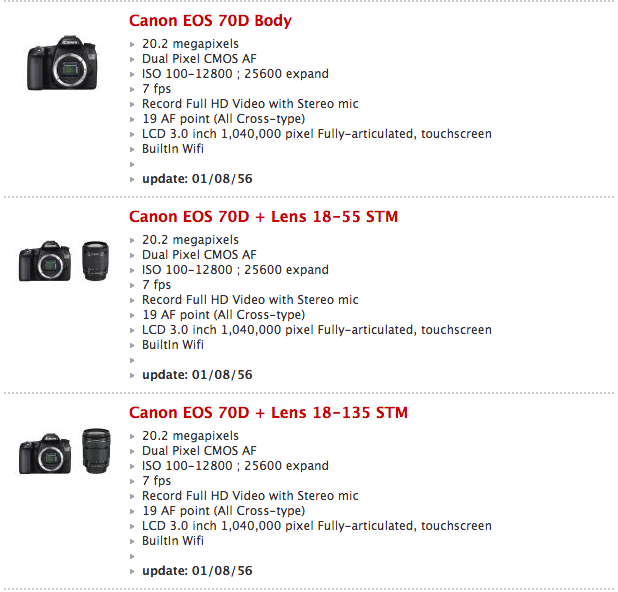This screenshot has width=618, height=592.
Task: Click bullet arrow beside 20.2 megapixels under 70D Body
Action: point(133,44)
